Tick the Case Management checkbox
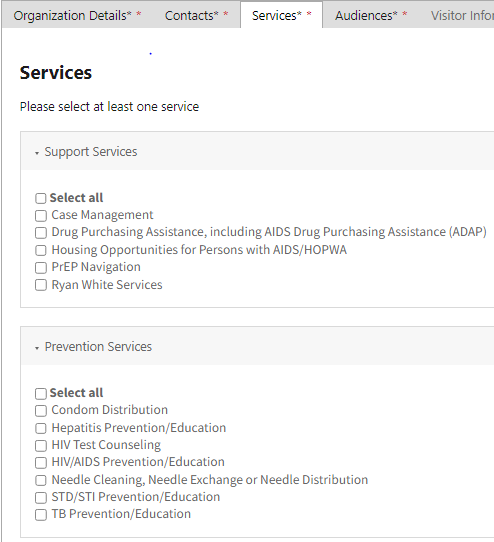 (41, 216)
